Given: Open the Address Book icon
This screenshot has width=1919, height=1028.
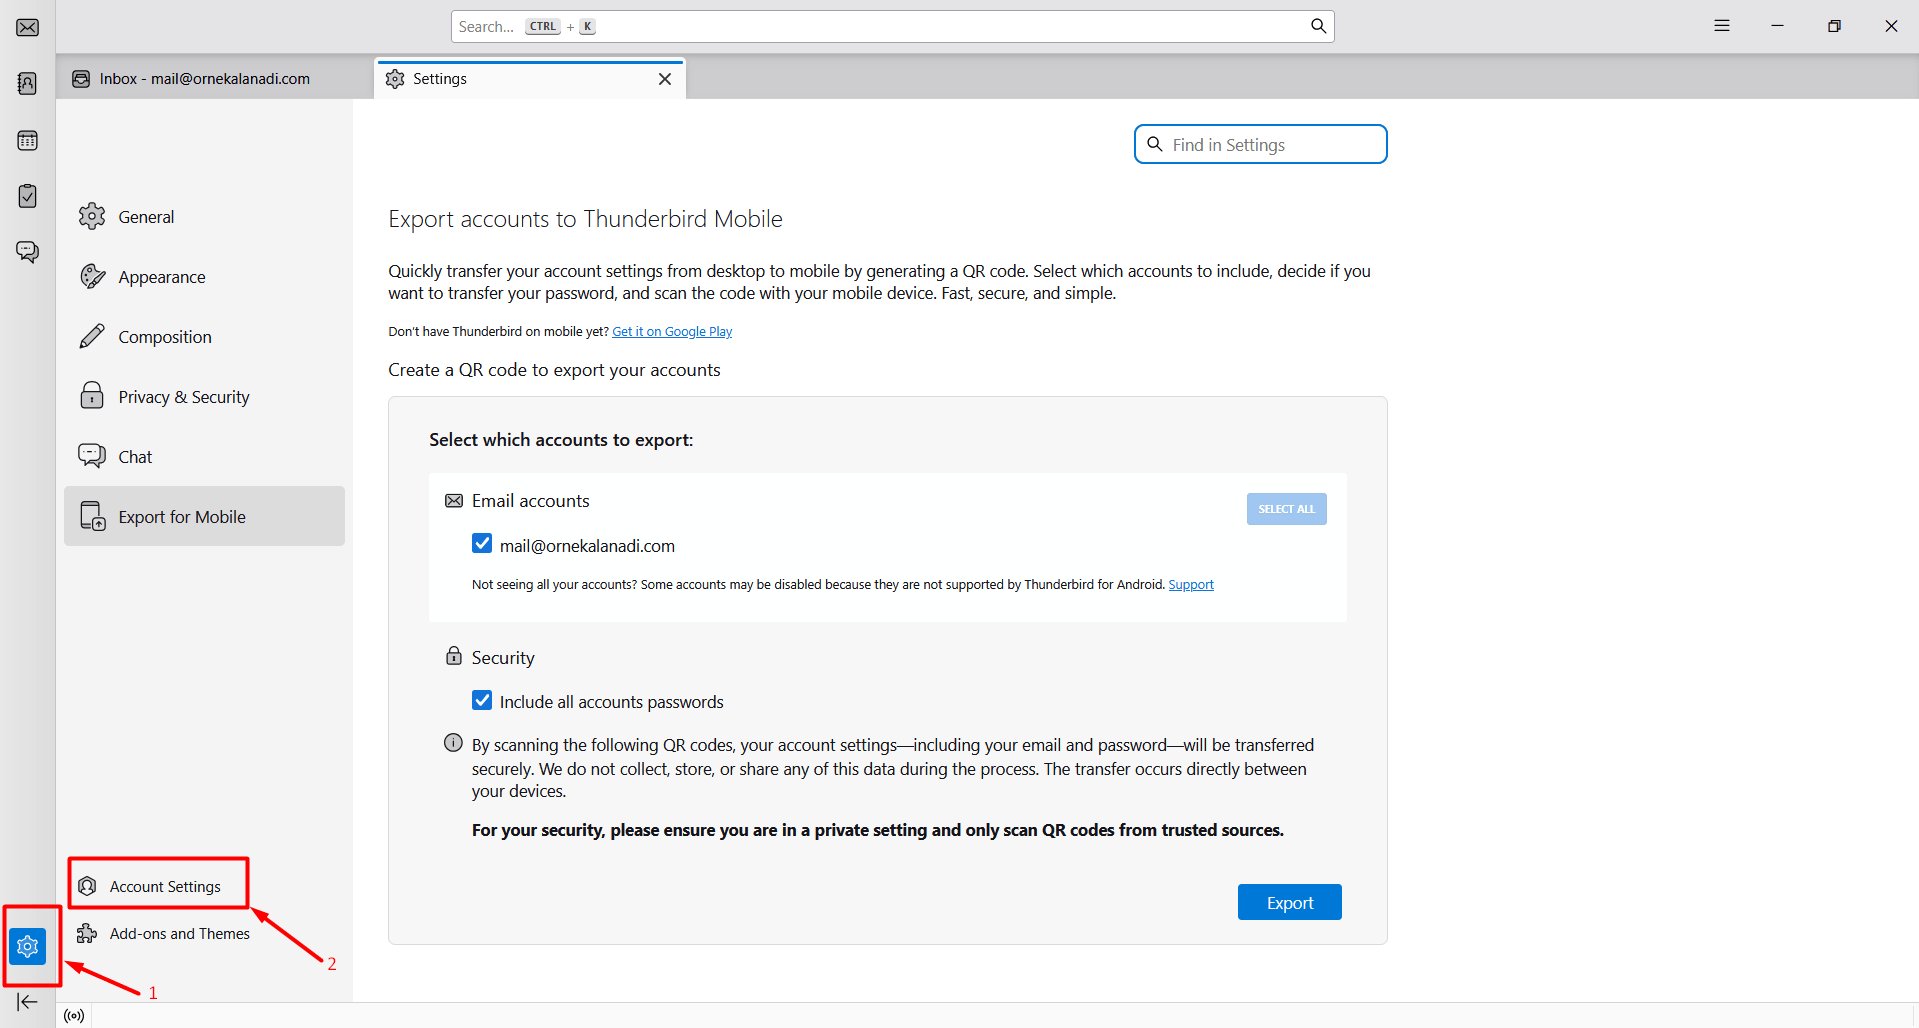Looking at the screenshot, I should 28,83.
